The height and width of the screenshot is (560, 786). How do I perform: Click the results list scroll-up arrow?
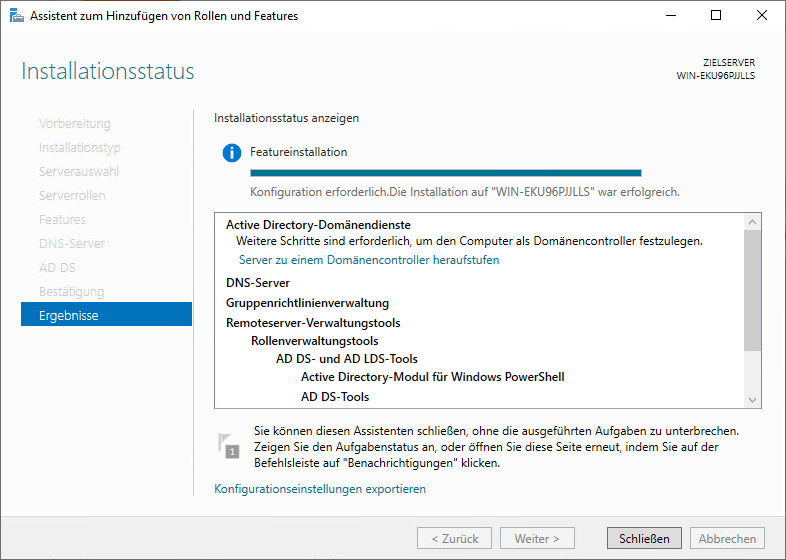[752, 222]
